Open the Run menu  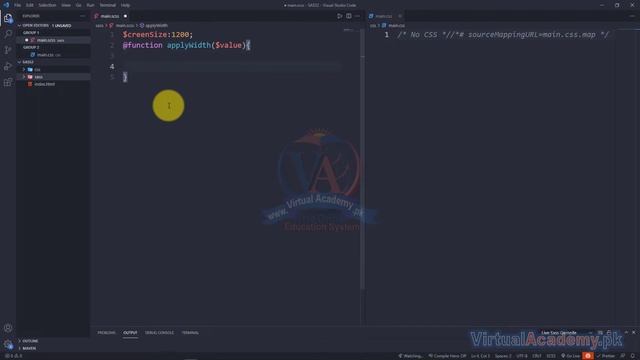[x=90, y=5]
